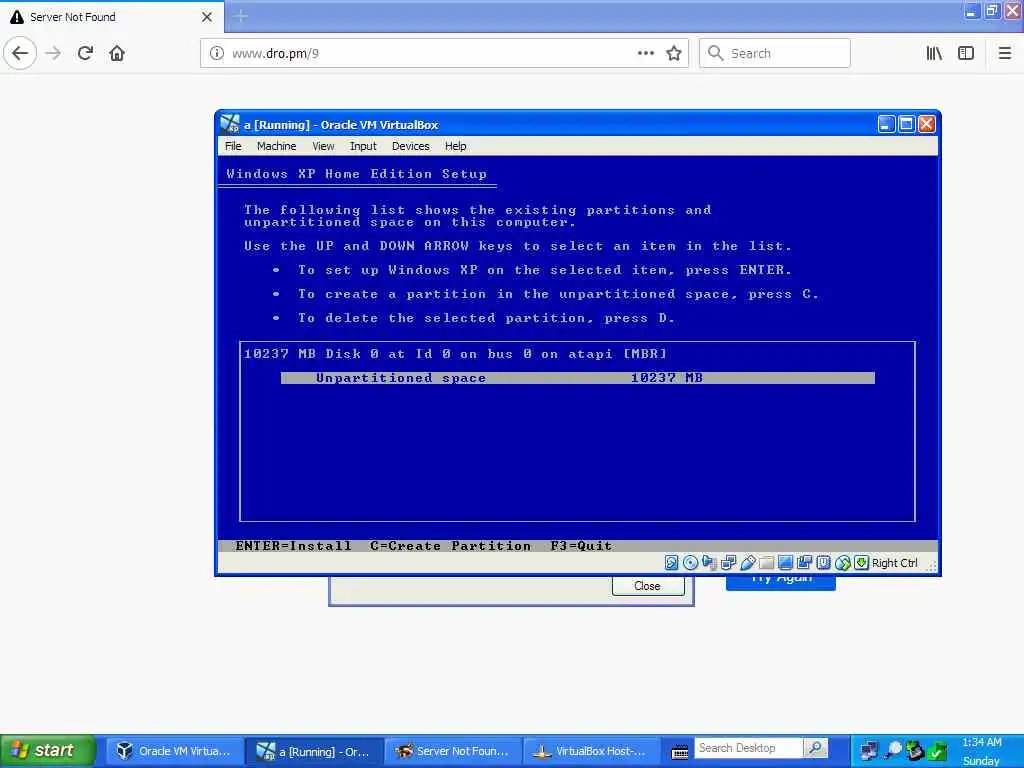Switch to 'a [Running]' taskbar button
1024x768 pixels.
pyautogui.click(x=313, y=751)
